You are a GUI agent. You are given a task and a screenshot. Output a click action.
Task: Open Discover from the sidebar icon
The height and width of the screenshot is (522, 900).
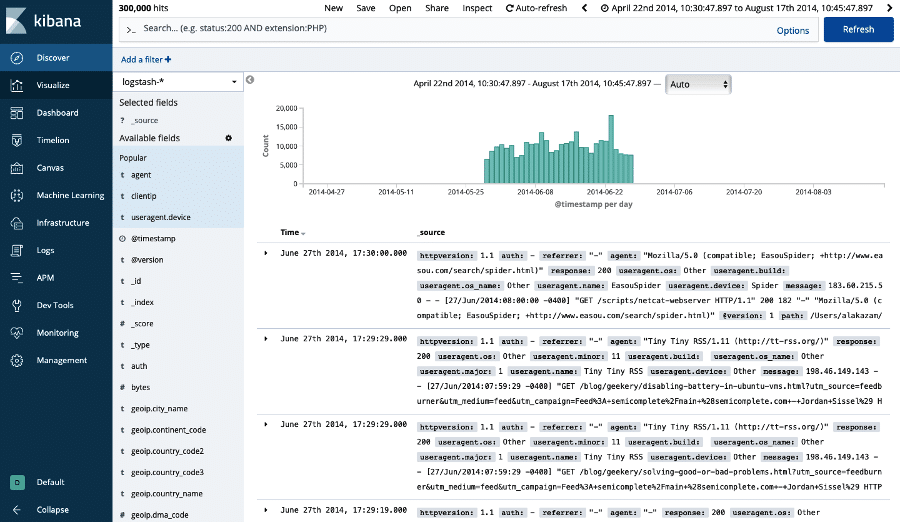pyautogui.click(x=18, y=58)
